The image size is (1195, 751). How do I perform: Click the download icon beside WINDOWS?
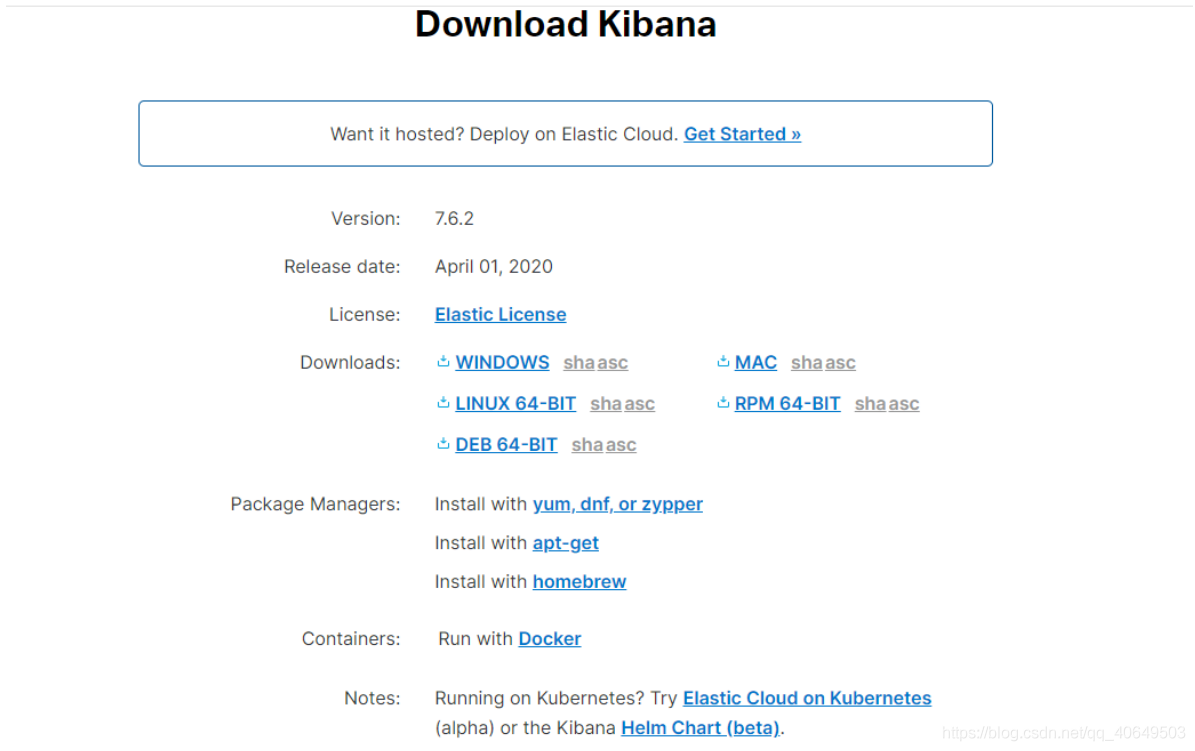pyautogui.click(x=443, y=362)
